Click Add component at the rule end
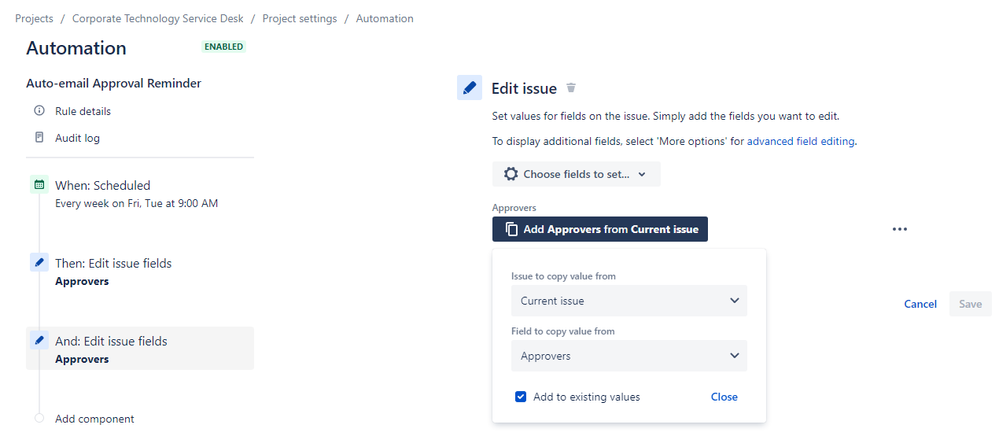 (x=94, y=418)
